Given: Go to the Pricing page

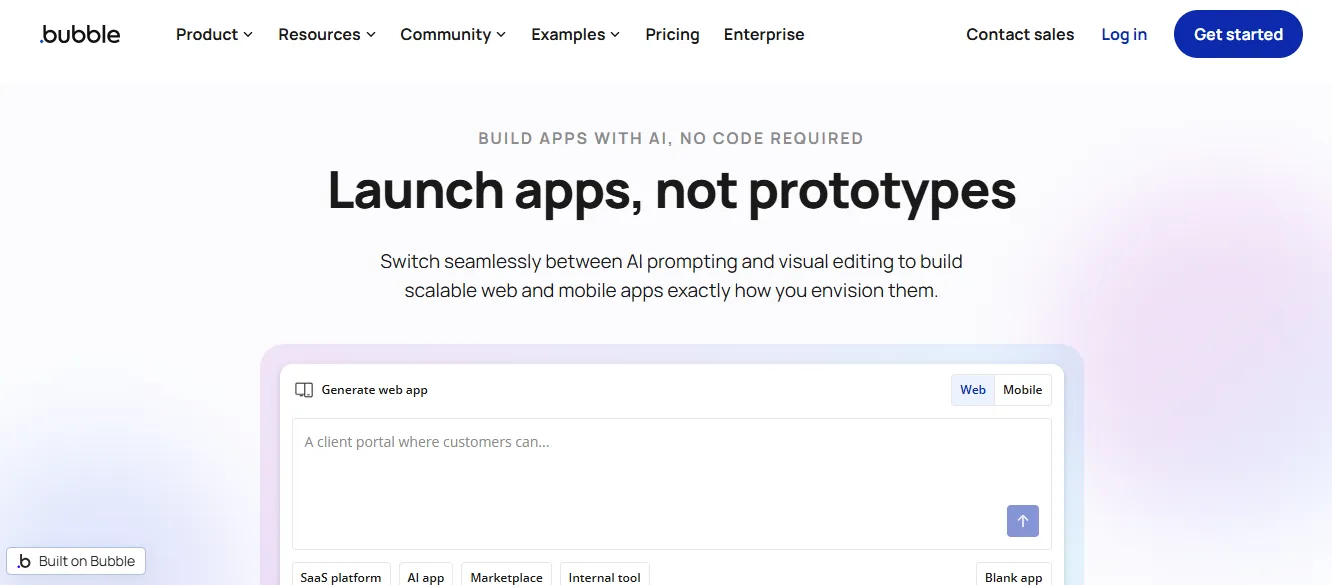Looking at the screenshot, I should point(672,35).
